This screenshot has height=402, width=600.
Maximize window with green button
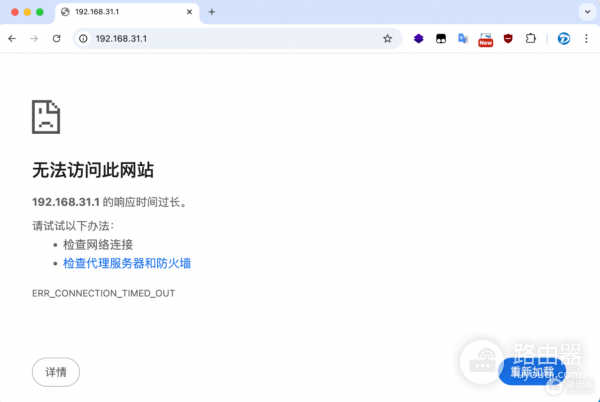[40, 12]
